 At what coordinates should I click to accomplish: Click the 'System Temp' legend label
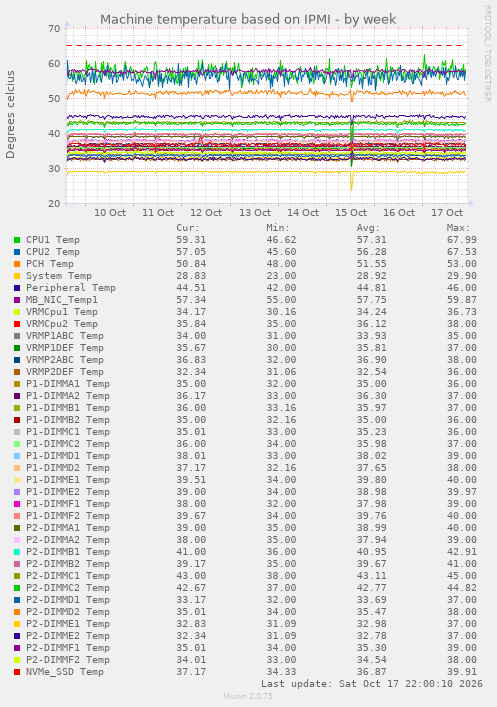point(59,276)
